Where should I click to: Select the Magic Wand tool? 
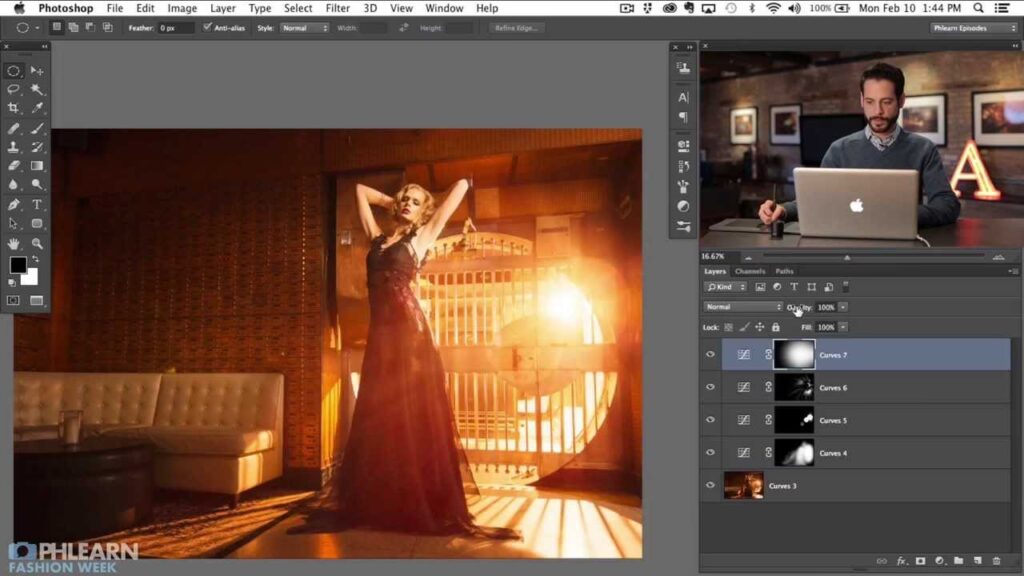37,89
